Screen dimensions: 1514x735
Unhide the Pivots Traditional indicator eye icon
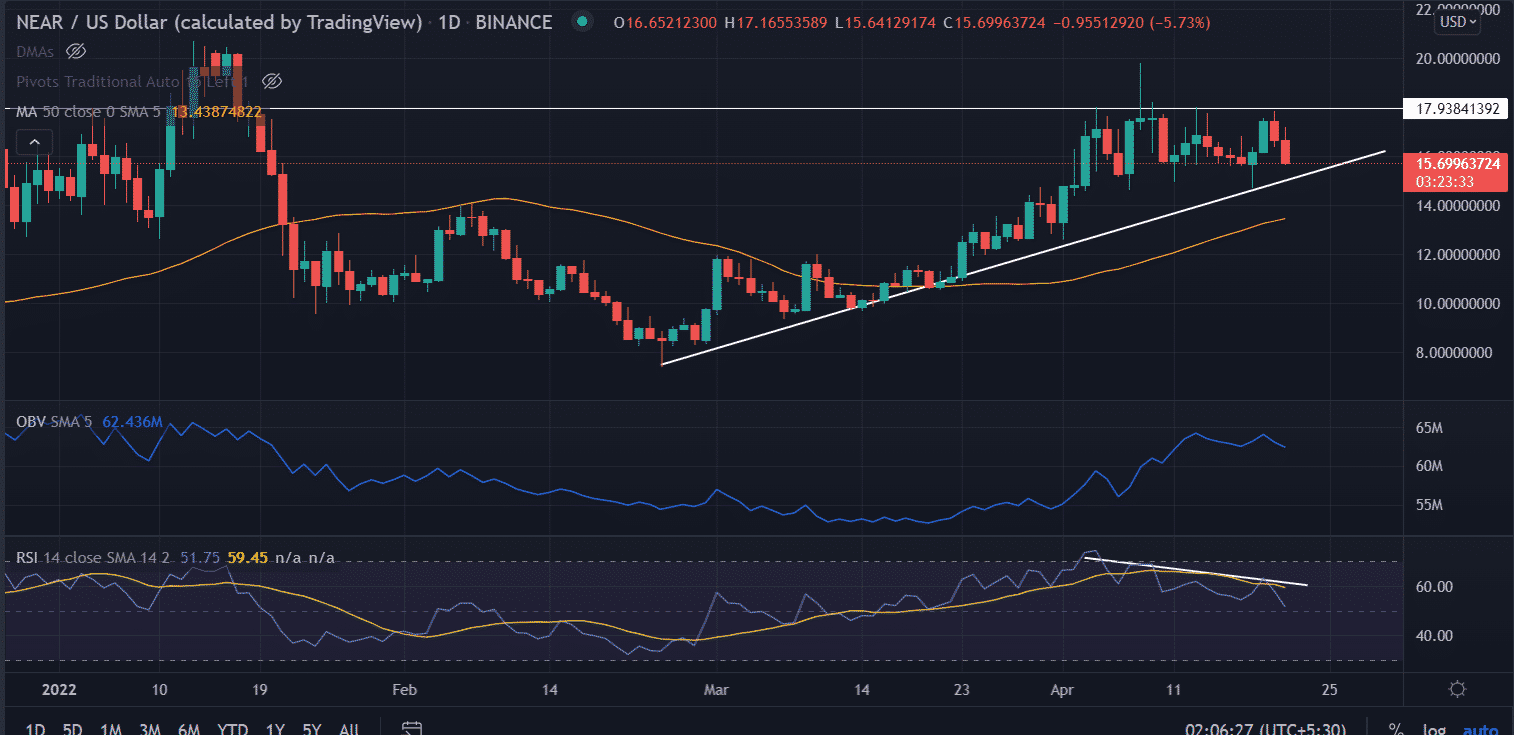click(271, 81)
